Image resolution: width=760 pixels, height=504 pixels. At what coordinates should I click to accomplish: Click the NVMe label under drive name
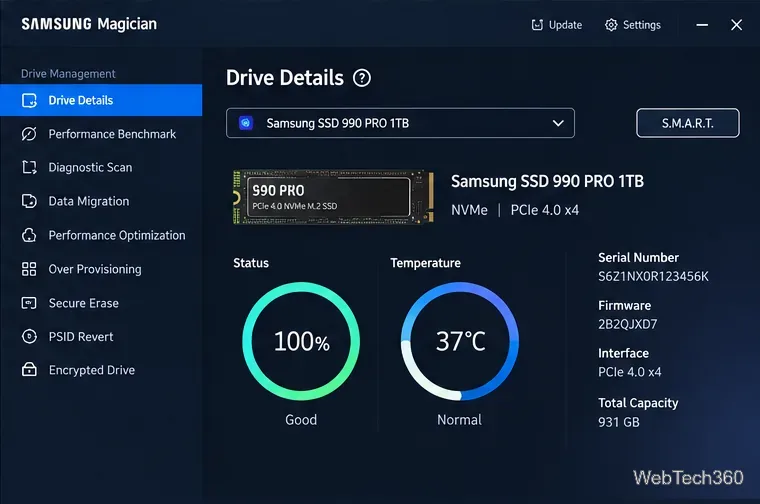click(469, 210)
